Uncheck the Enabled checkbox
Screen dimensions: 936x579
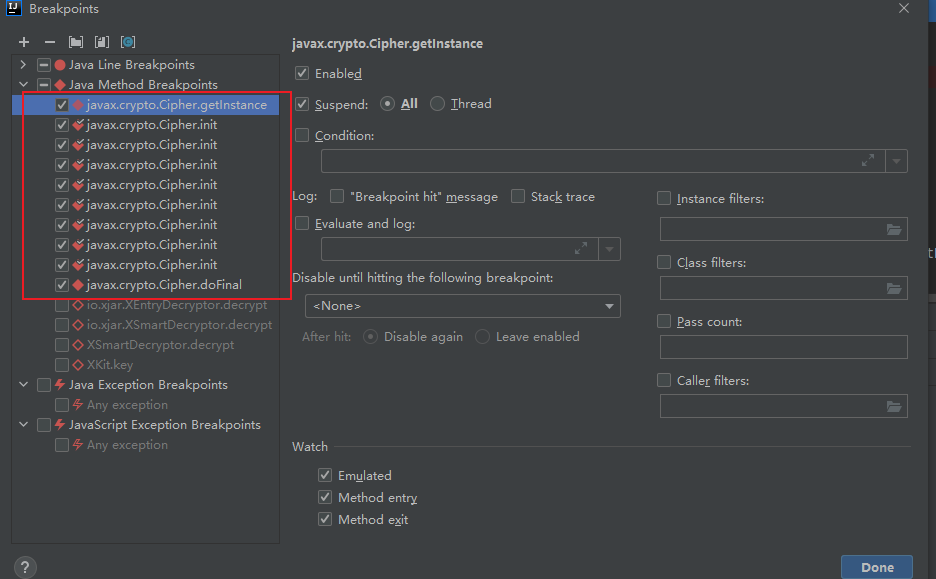tap(302, 74)
